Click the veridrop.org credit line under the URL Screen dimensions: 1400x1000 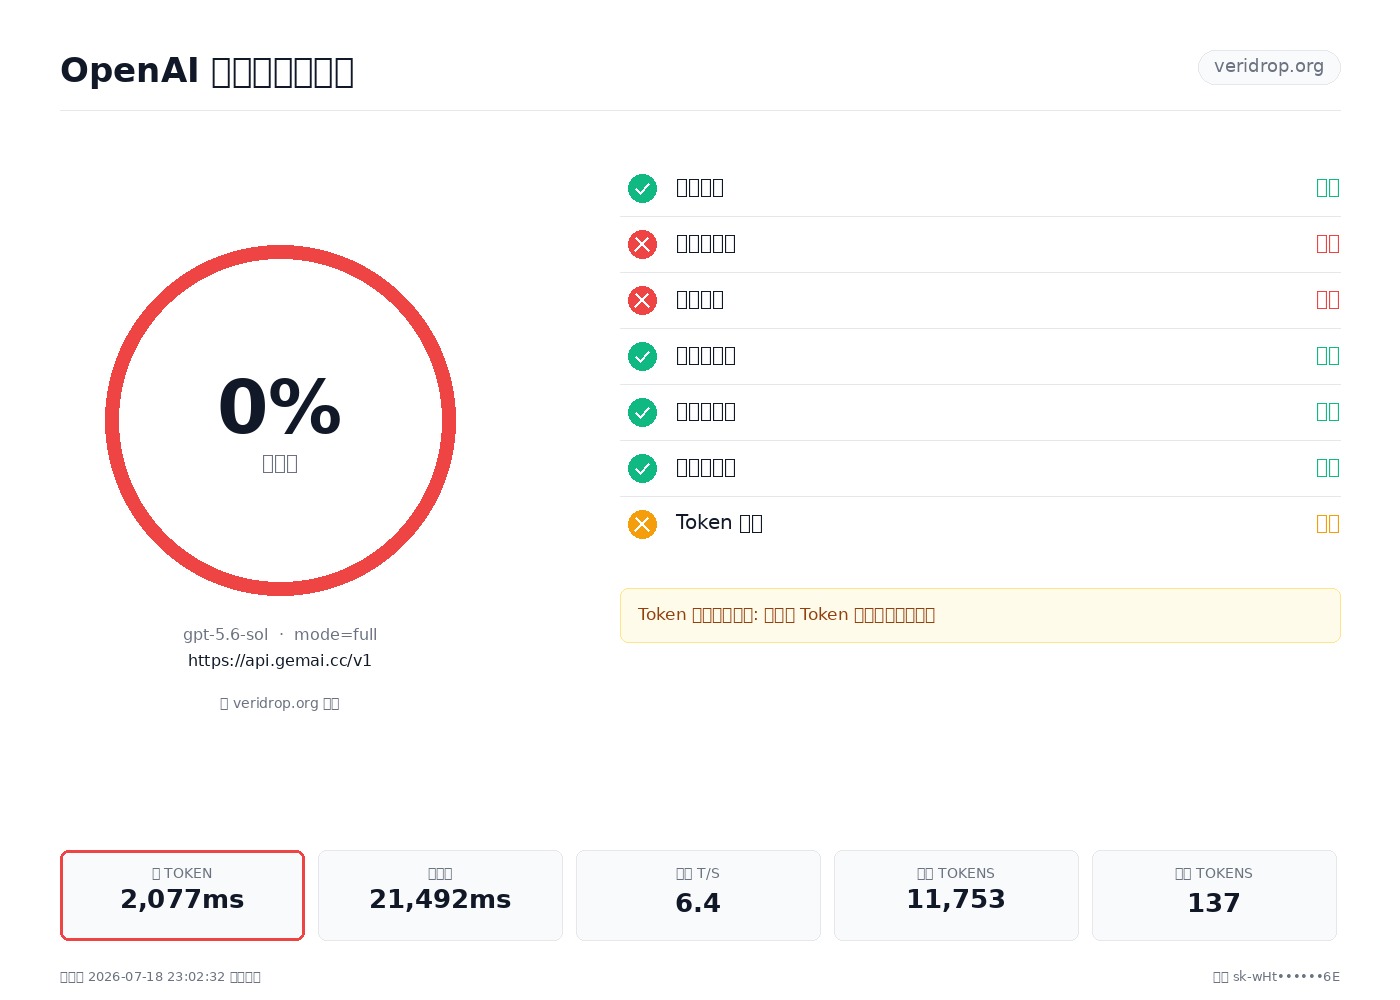pyautogui.click(x=280, y=703)
